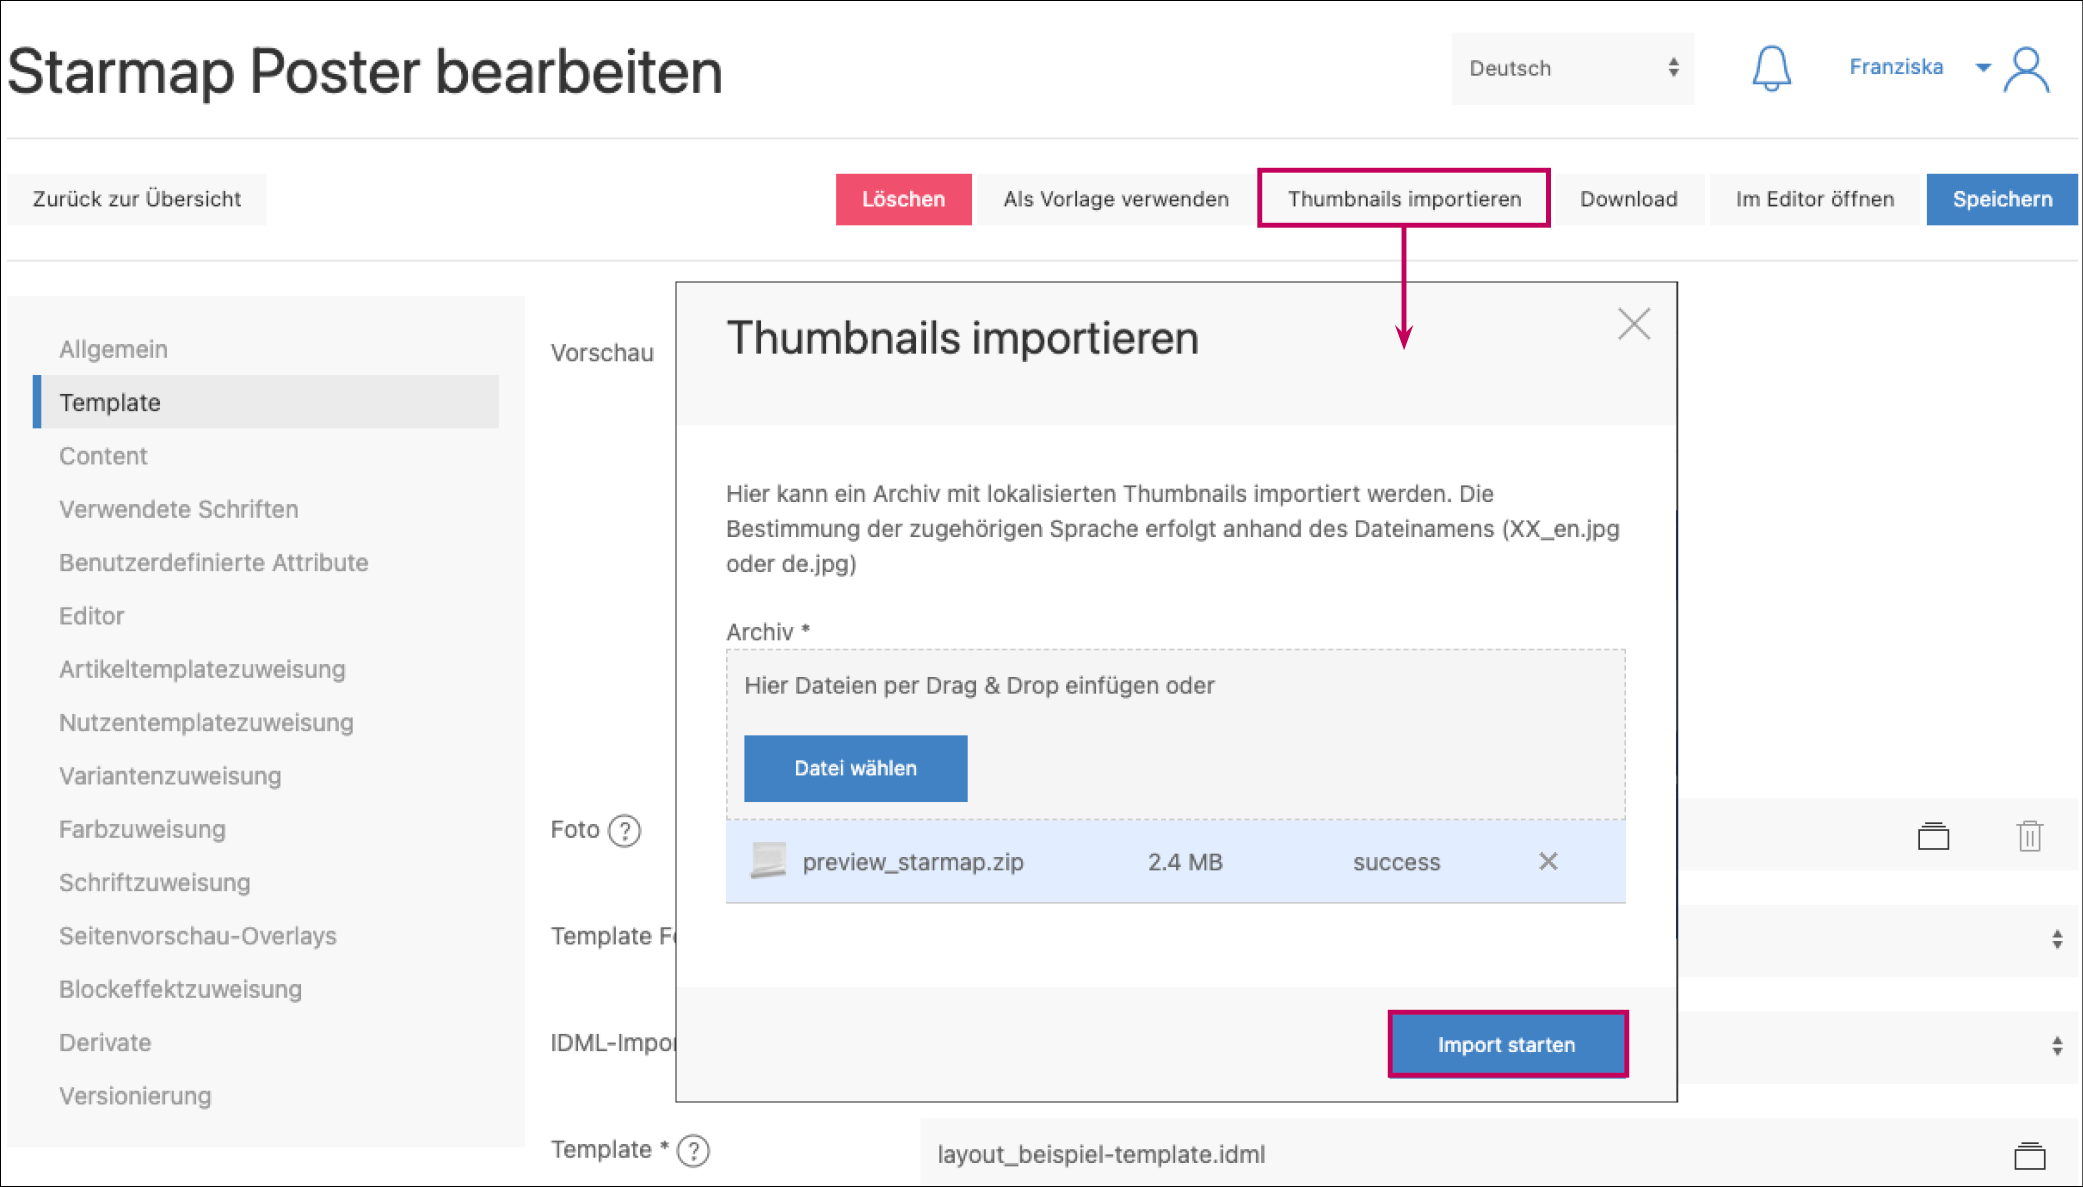
Task: Open the Template Format select arrows
Action: click(2057, 939)
